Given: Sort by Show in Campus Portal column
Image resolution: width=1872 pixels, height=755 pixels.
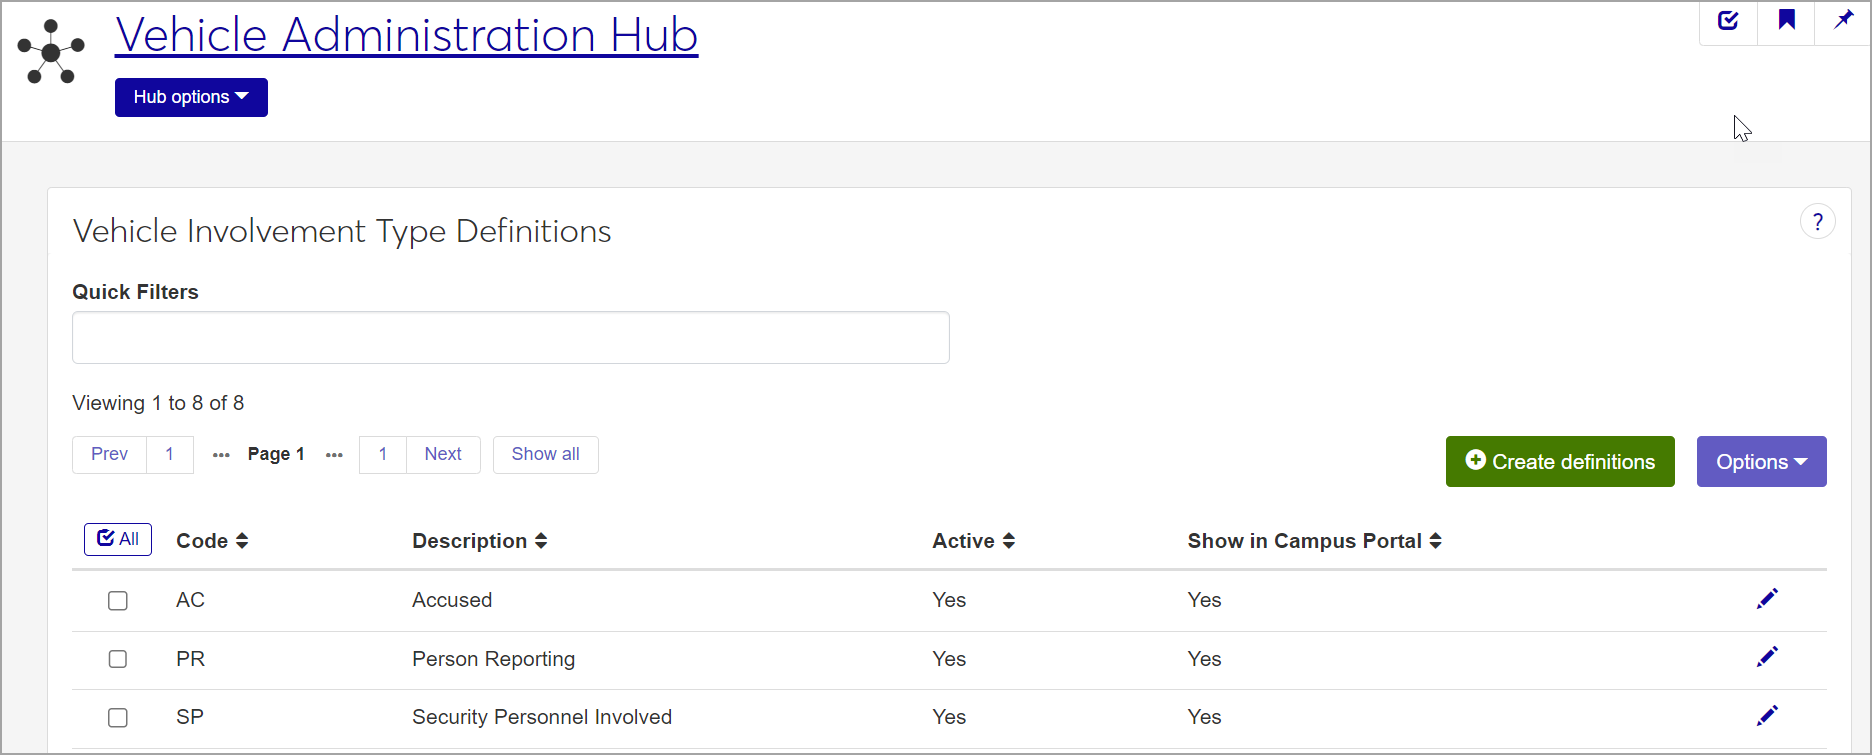Looking at the screenshot, I should [1435, 541].
